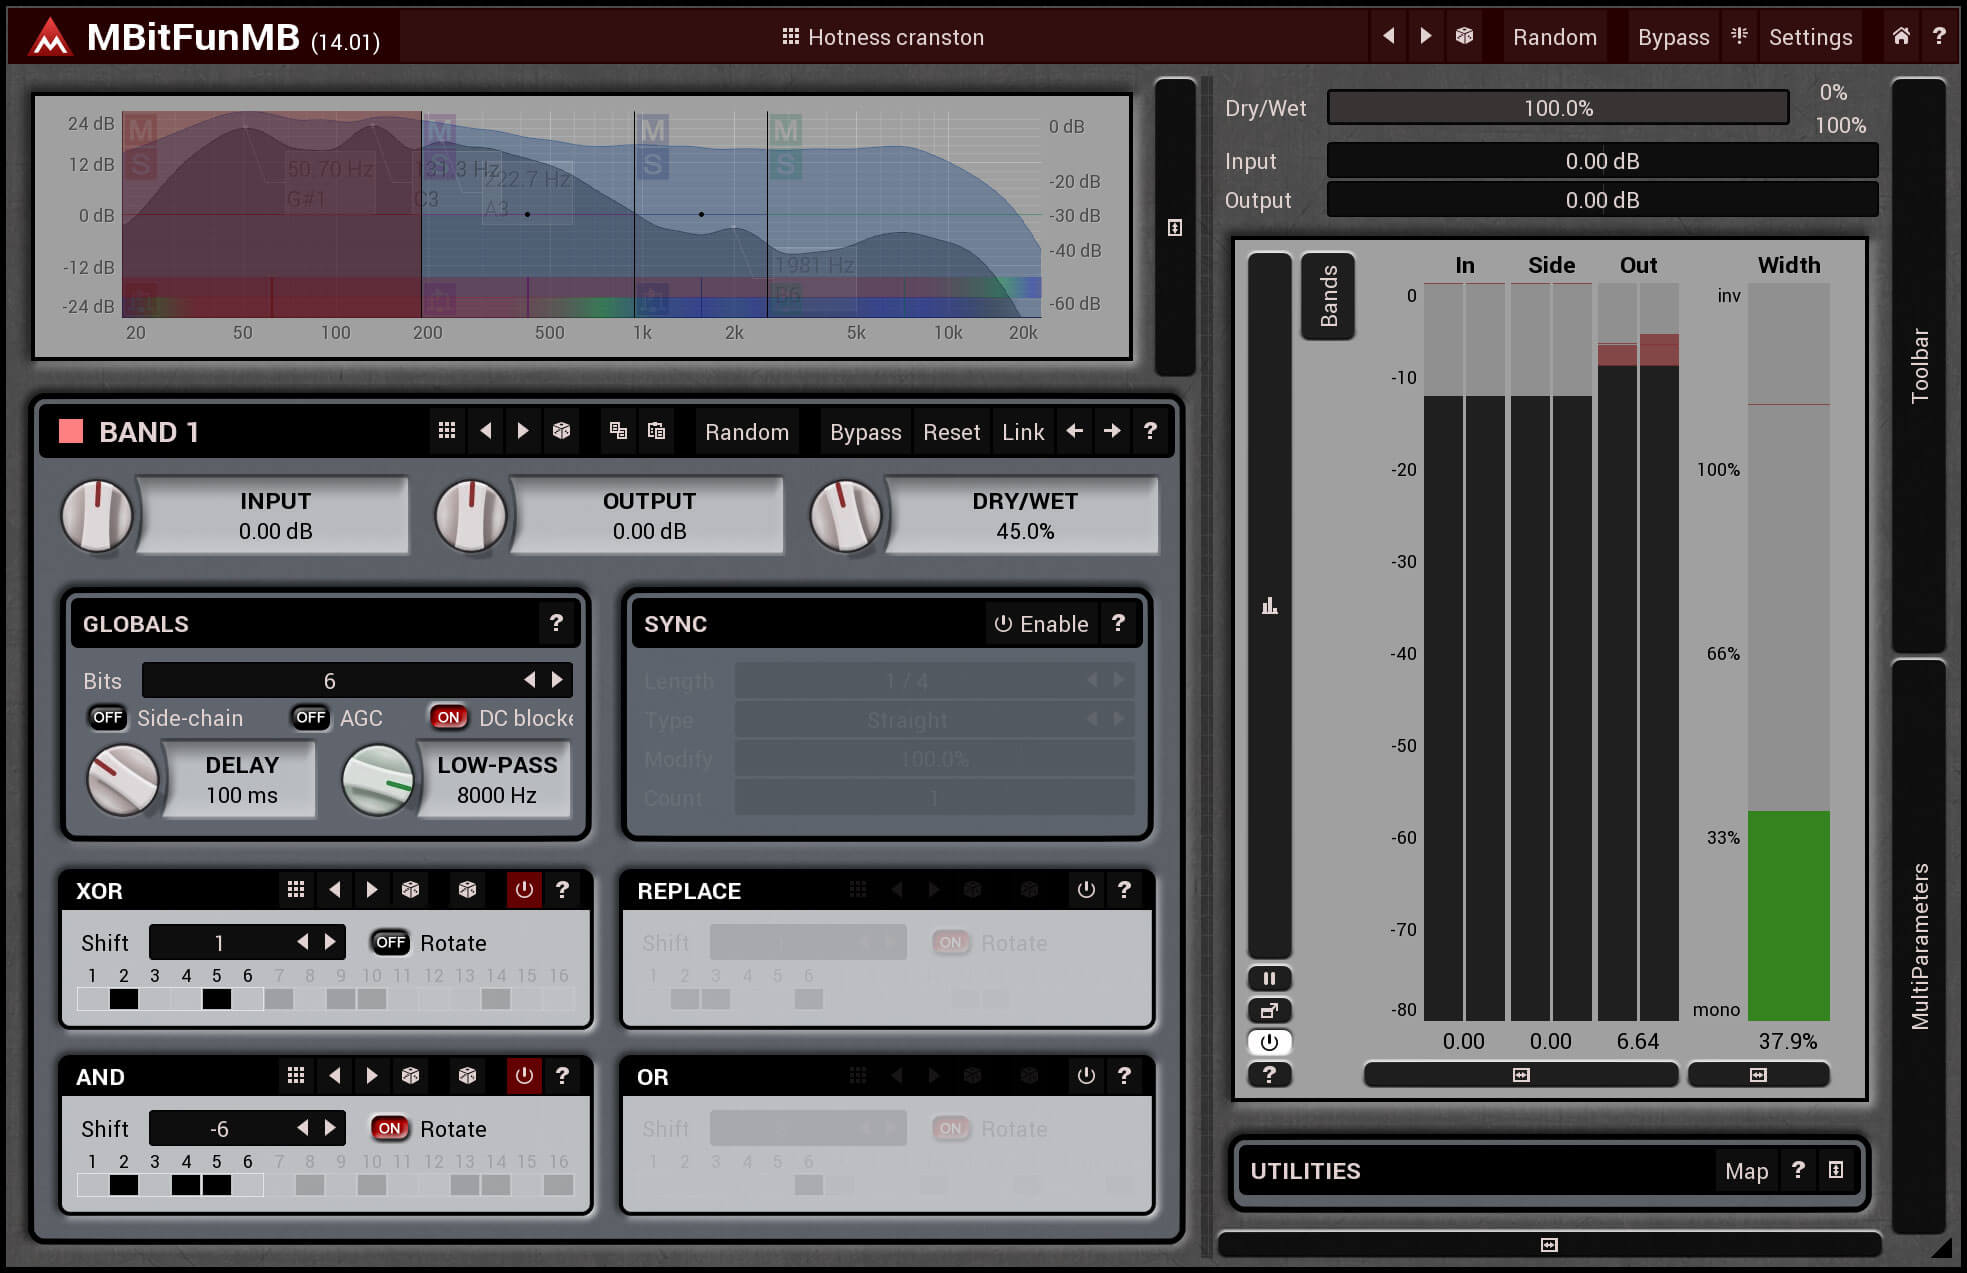Viewport: 1967px width, 1273px height.
Task: Toggle the AND section power button
Action: [524, 1075]
